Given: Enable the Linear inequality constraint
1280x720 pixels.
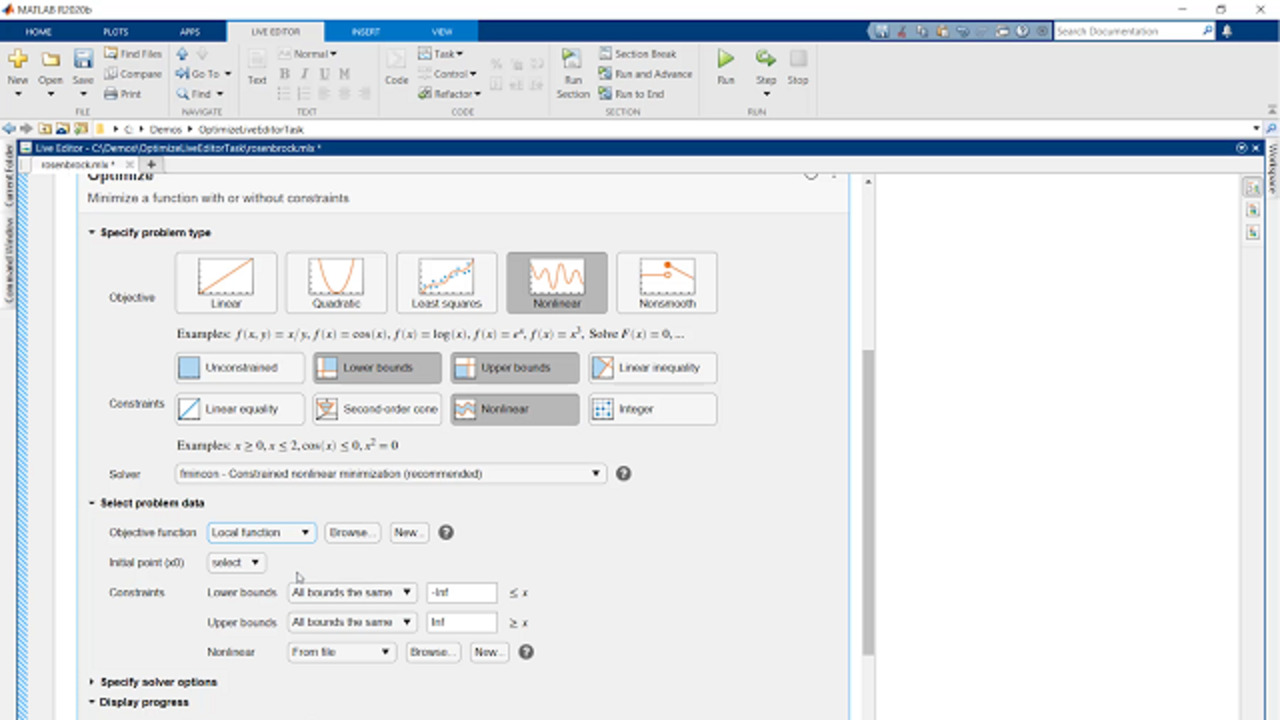Looking at the screenshot, I should pos(652,368).
